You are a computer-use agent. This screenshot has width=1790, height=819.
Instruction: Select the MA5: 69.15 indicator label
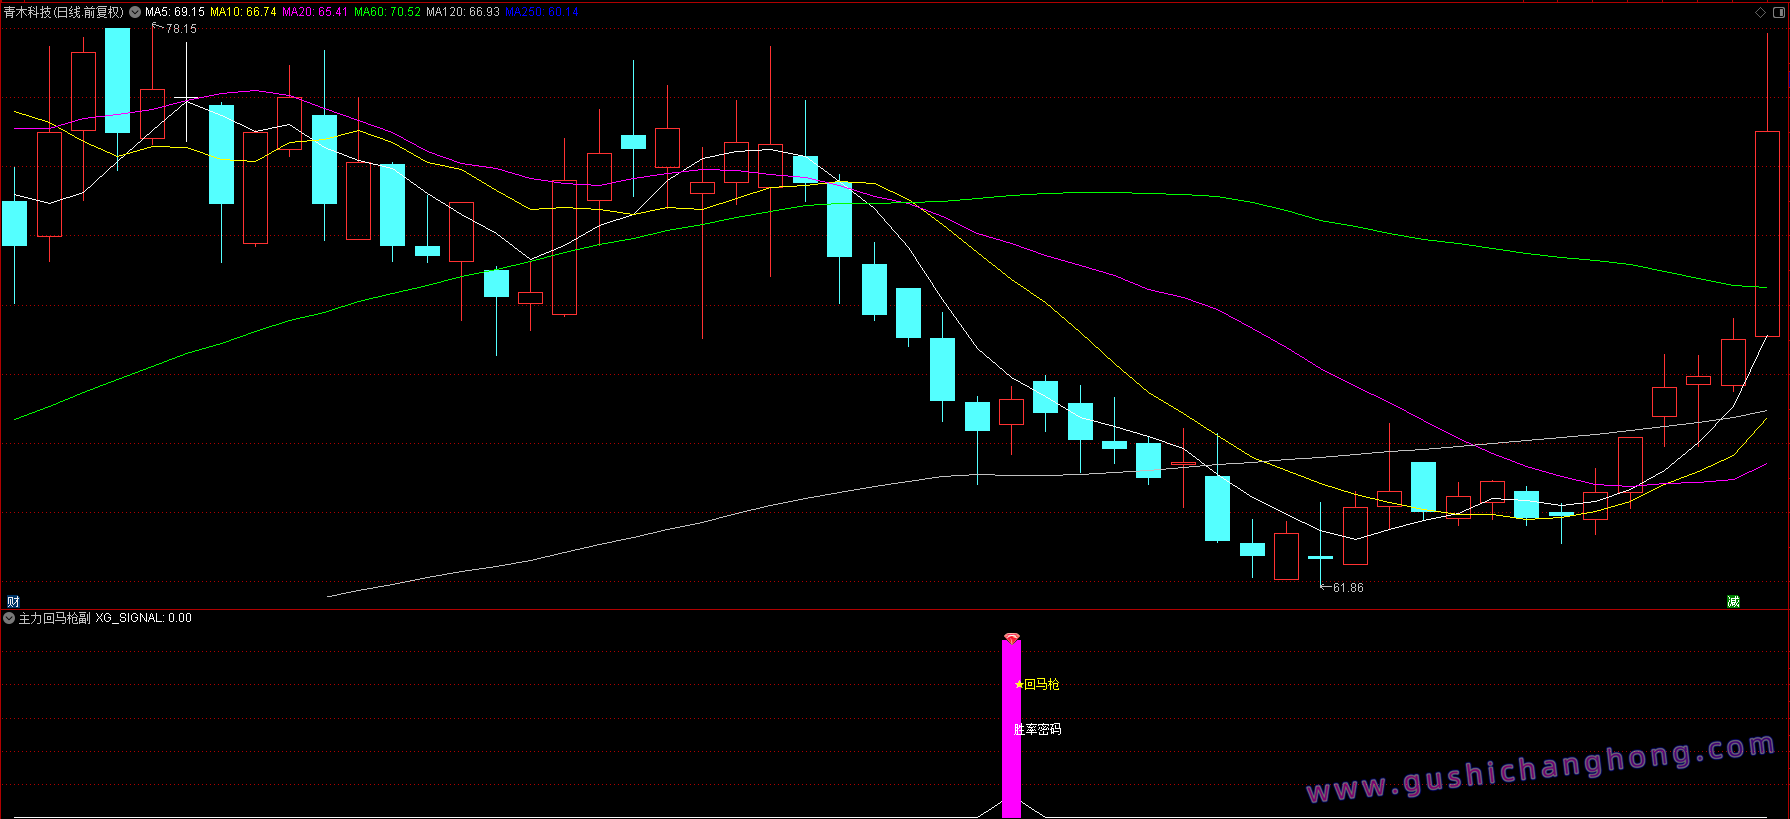175,12
